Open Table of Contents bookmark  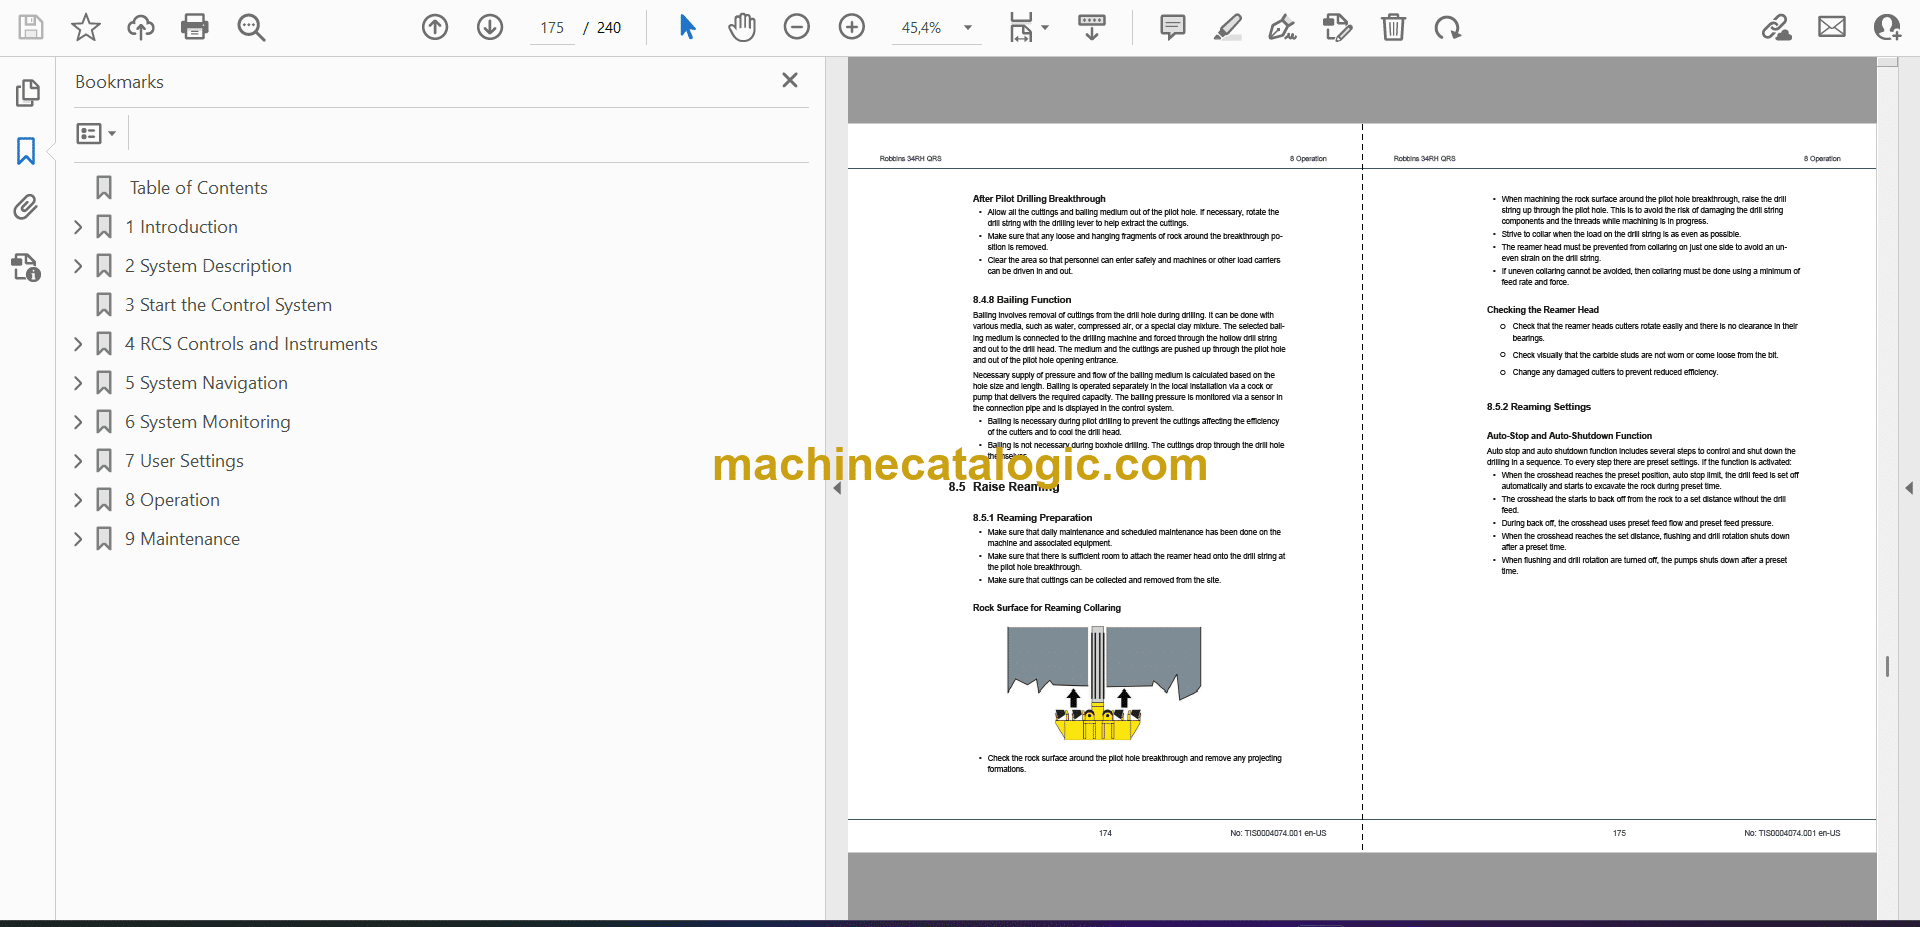point(198,188)
